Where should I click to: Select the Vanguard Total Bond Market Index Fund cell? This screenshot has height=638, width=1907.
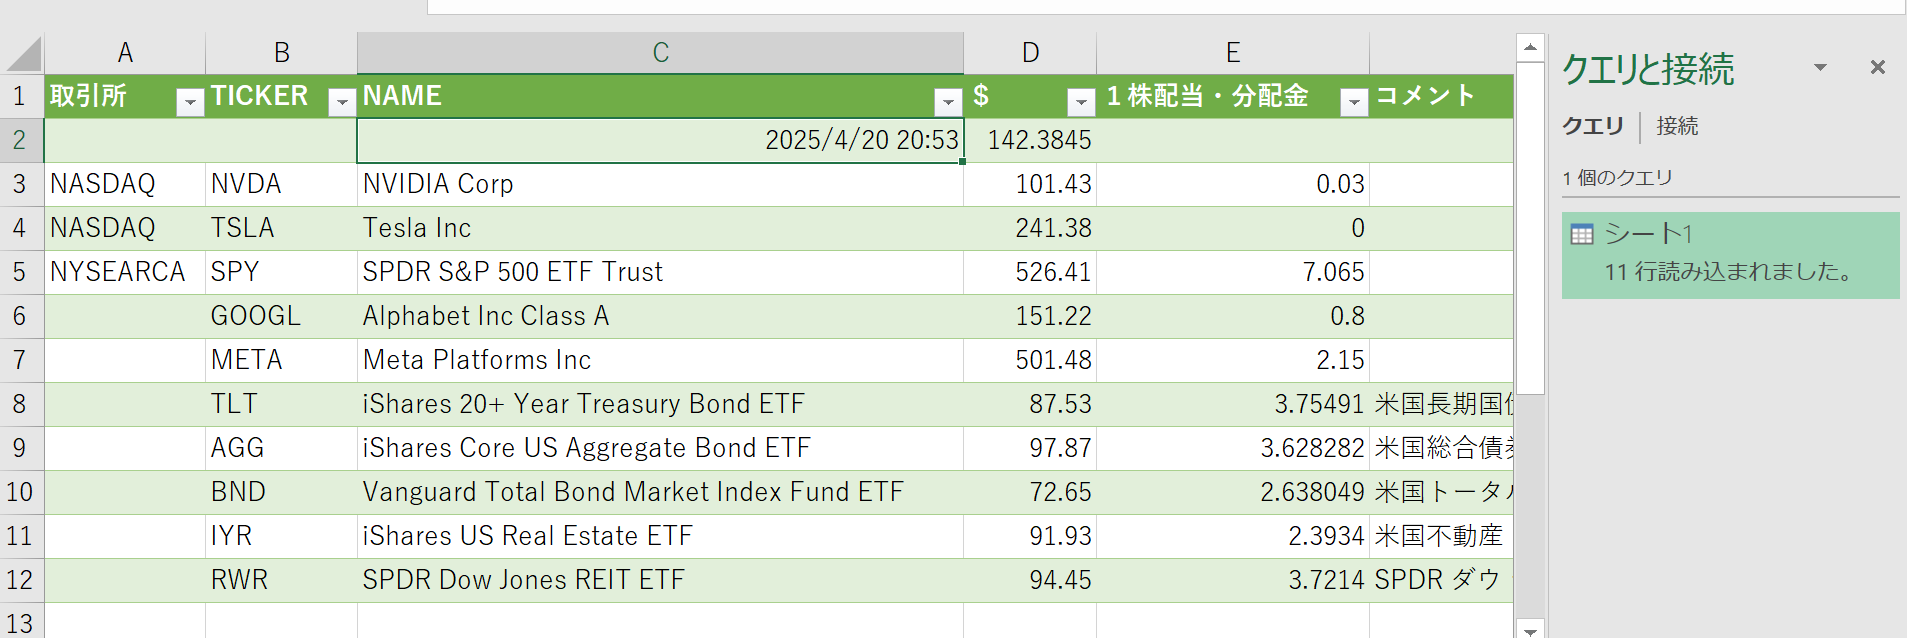tap(660, 492)
